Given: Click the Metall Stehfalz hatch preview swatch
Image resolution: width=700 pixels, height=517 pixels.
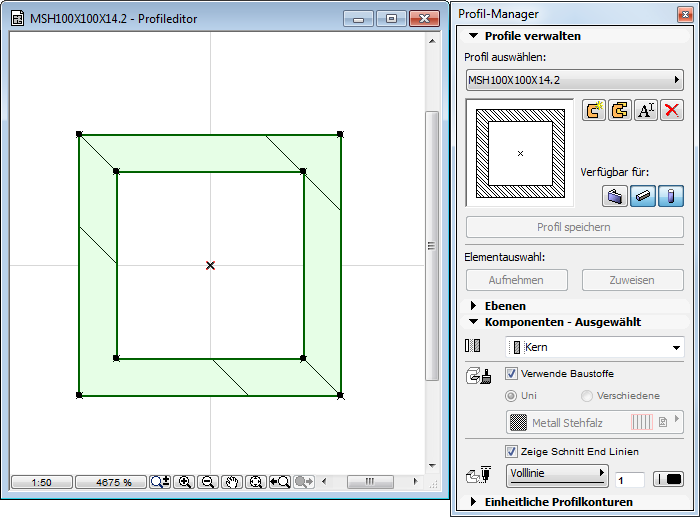Looking at the screenshot, I should 642,422.
